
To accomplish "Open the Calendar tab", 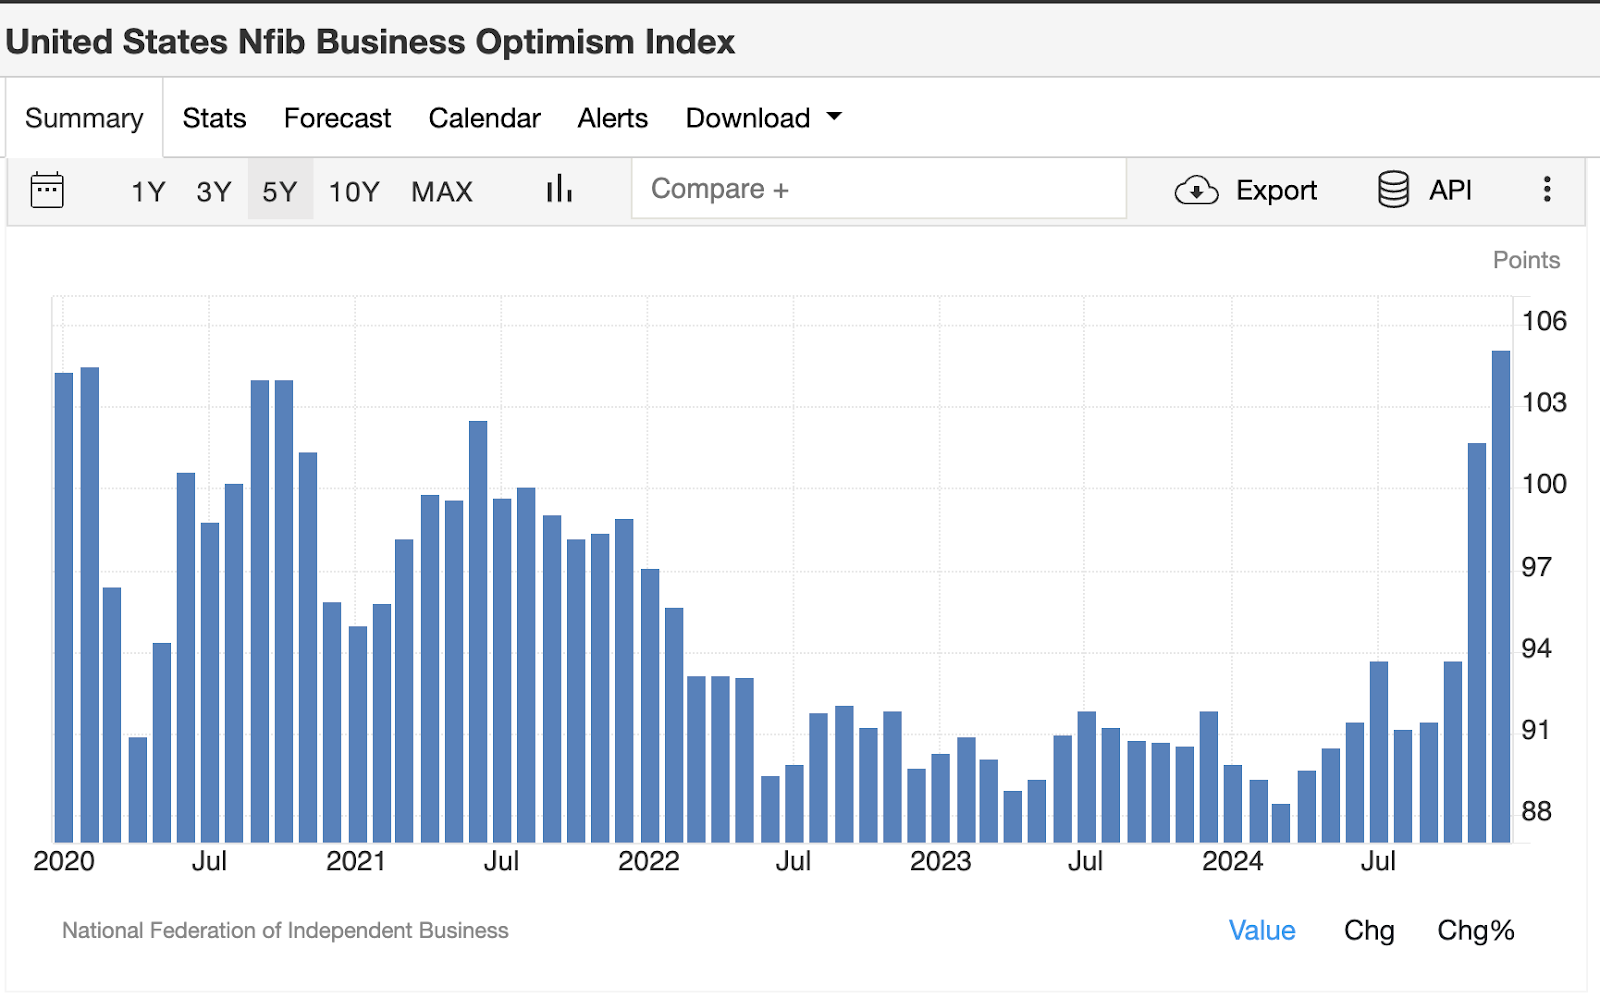I will coord(484,118).
